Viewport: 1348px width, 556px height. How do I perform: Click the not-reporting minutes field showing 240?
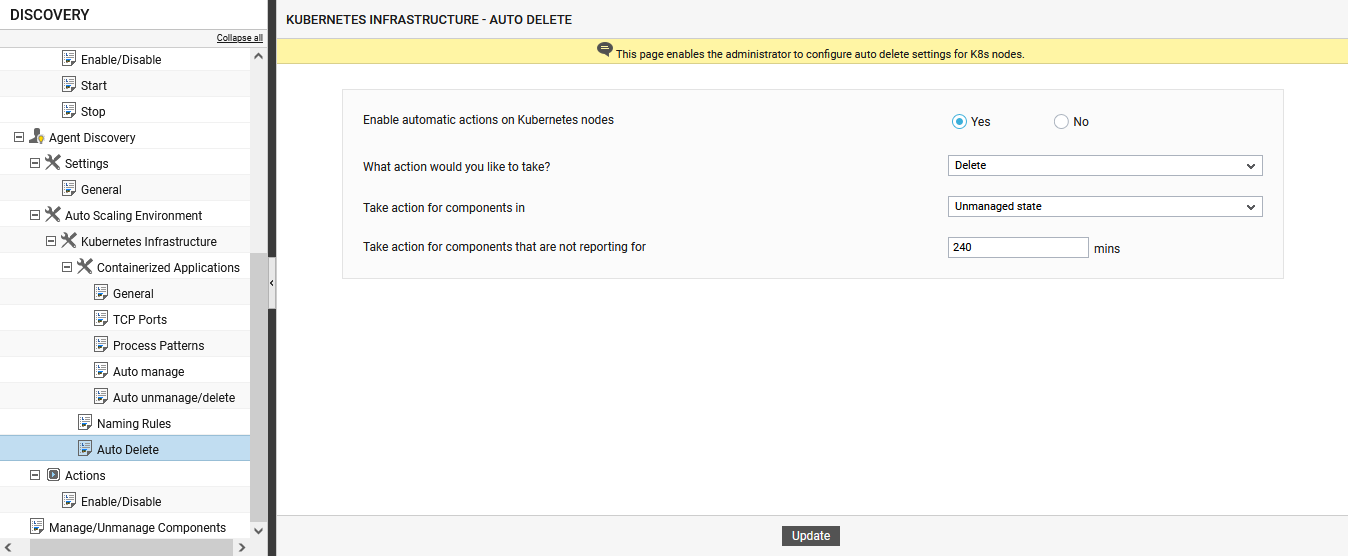(x=1018, y=248)
